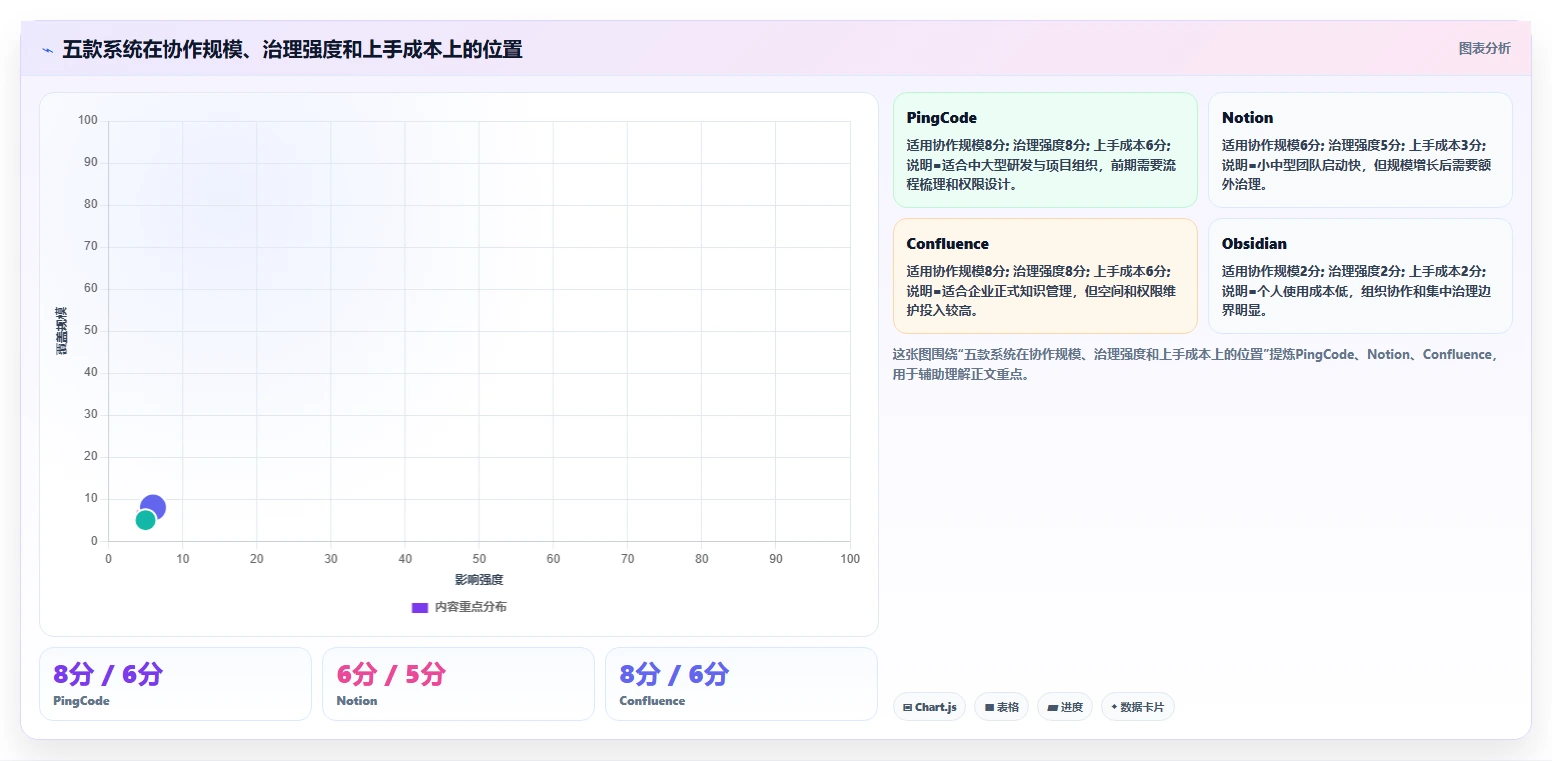Click the 内容重点分布 legend text
Image resolution: width=1552 pixels, height=761 pixels.
471,607
